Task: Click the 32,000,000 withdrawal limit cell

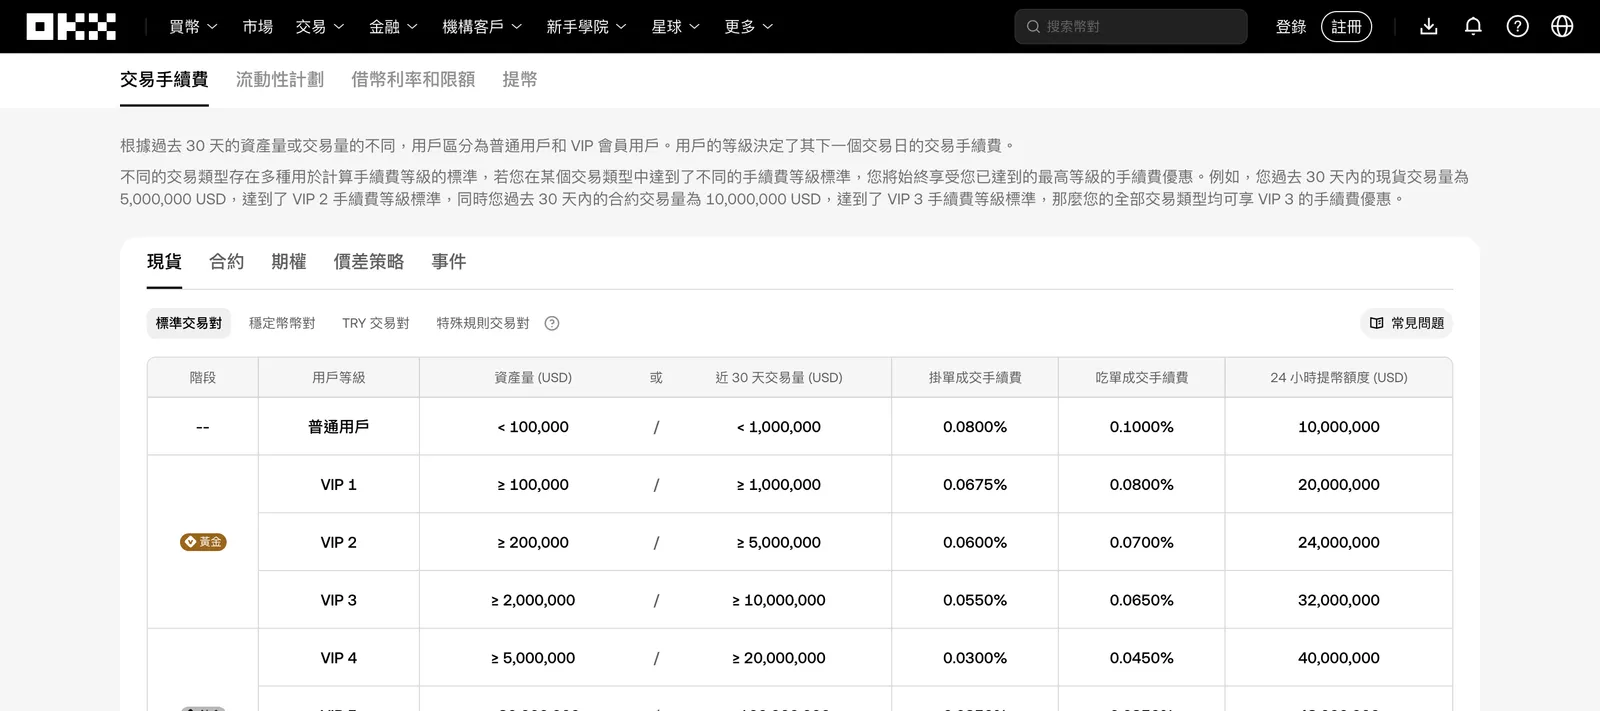Action: [x=1339, y=601]
